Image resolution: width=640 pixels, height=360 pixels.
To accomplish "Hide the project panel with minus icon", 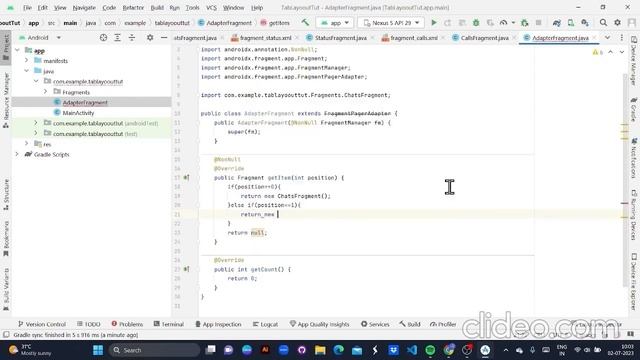I will [x=164, y=38].
